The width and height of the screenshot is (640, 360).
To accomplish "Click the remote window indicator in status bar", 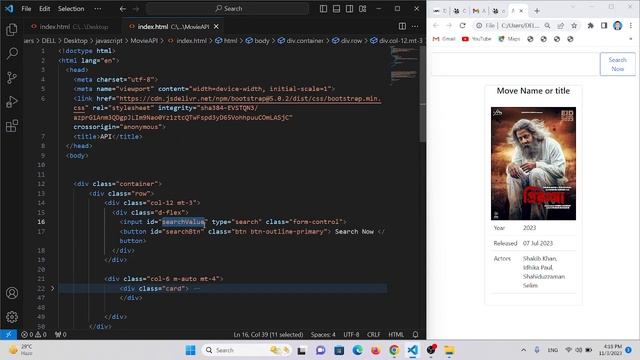I will [x=8, y=335].
